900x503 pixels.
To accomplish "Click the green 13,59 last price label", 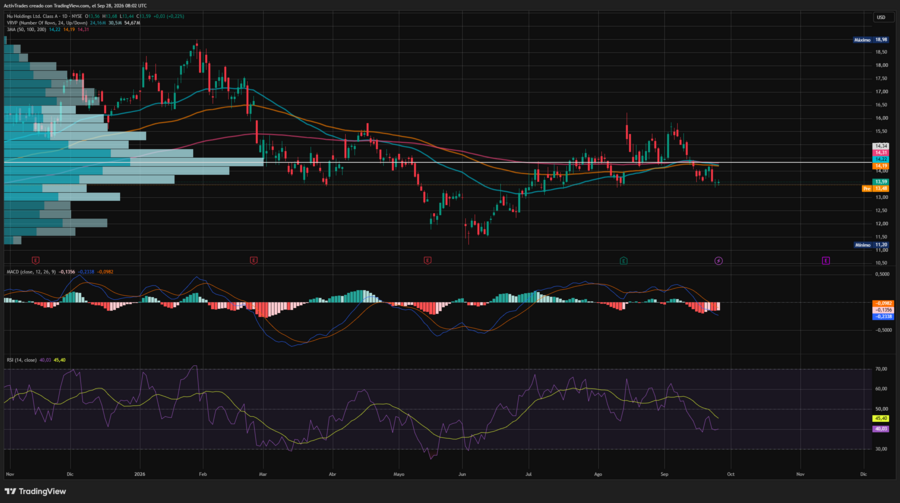I will click(880, 182).
